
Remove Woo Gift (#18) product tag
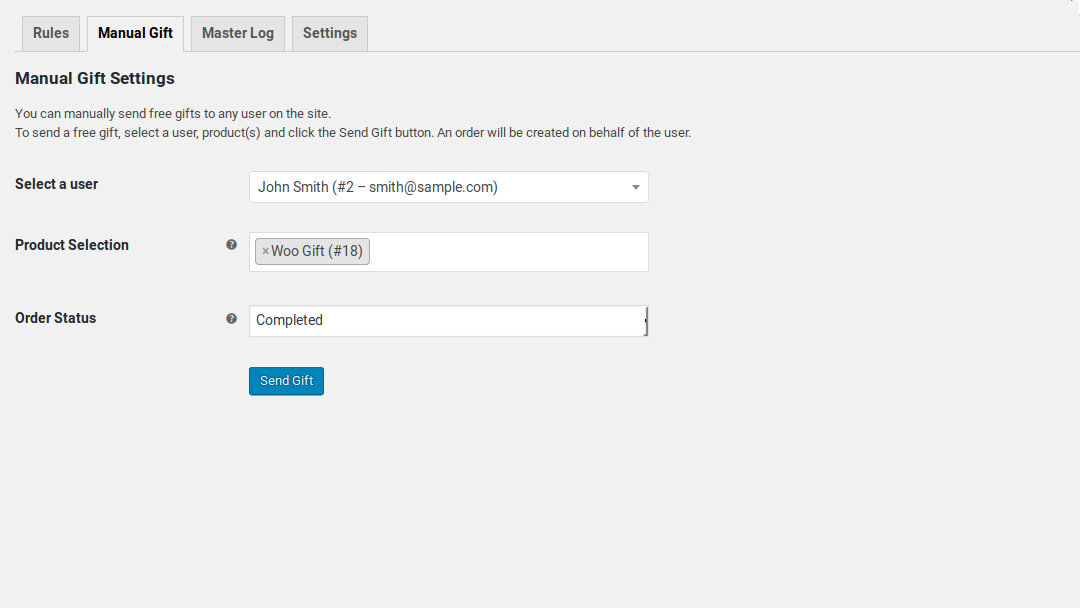click(x=265, y=251)
